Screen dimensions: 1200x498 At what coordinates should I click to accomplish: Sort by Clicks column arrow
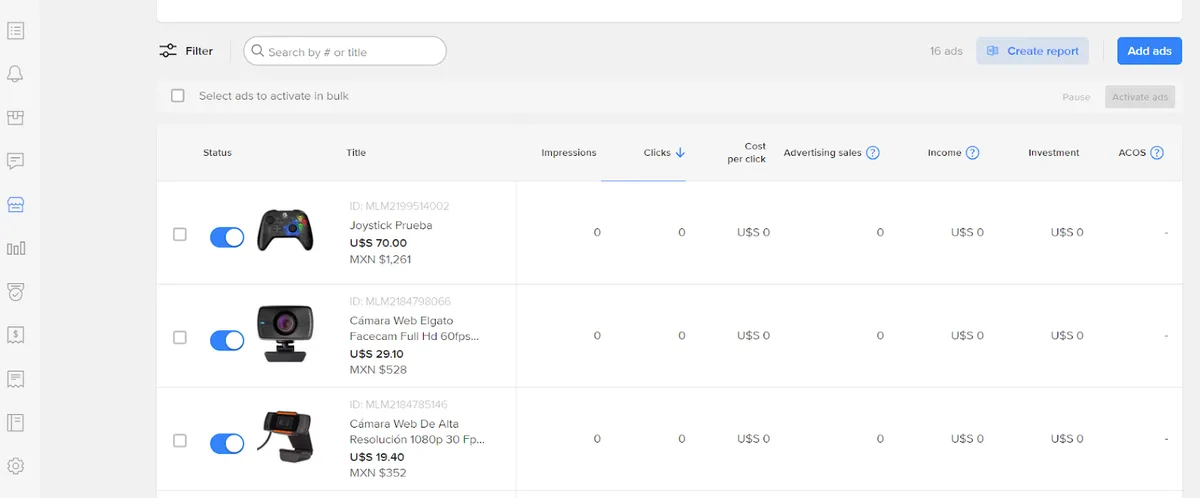tap(680, 153)
